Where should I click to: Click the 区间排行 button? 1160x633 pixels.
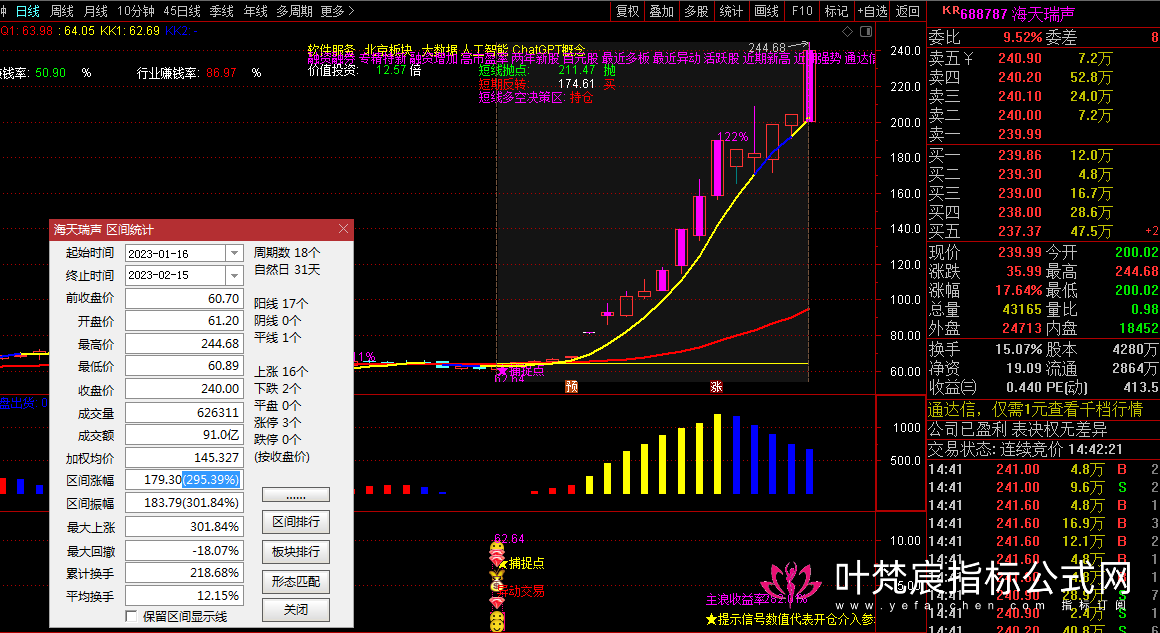click(296, 522)
